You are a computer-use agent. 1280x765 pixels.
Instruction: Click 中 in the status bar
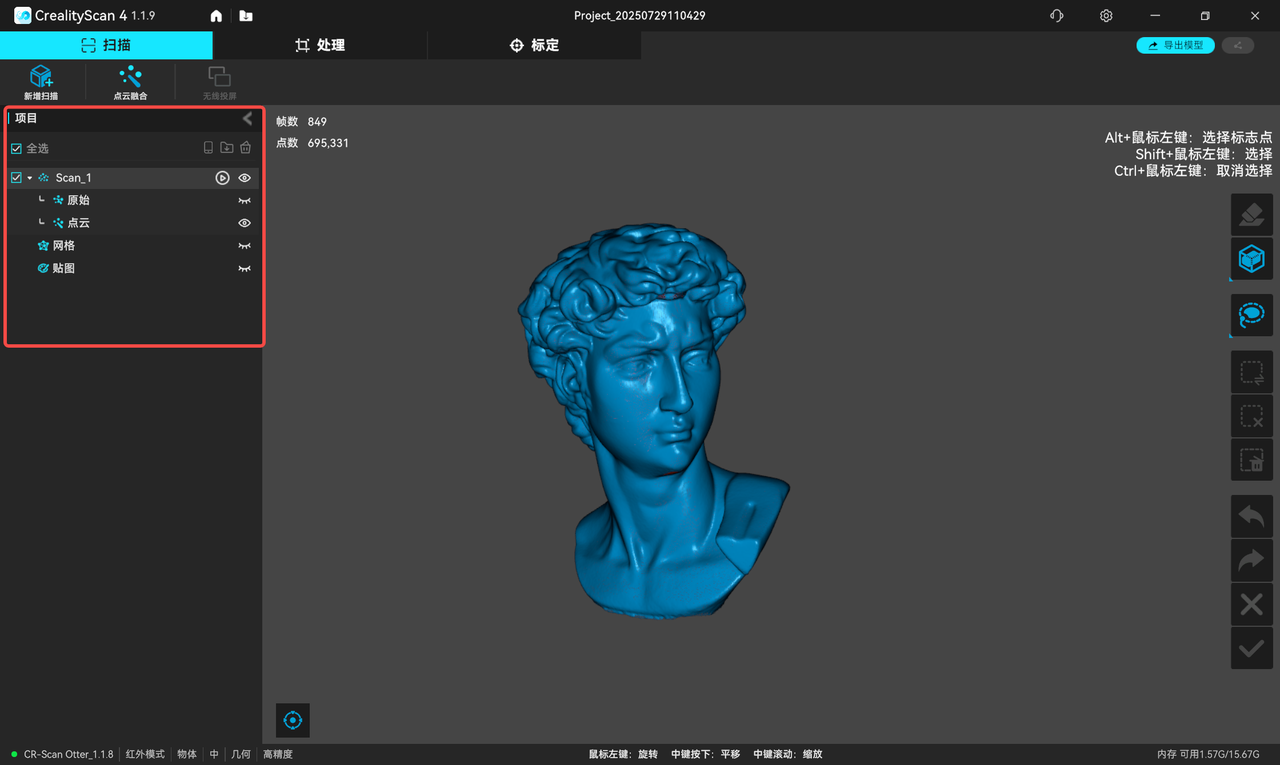coord(214,754)
